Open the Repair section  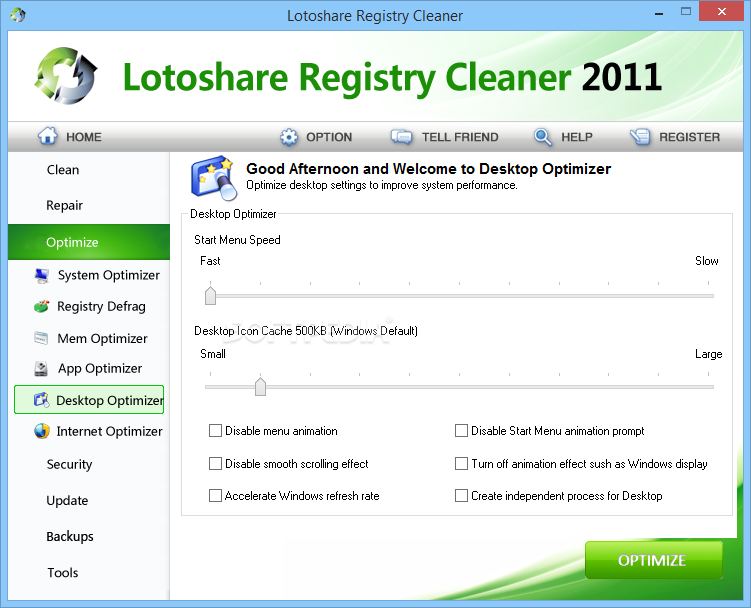click(x=64, y=206)
